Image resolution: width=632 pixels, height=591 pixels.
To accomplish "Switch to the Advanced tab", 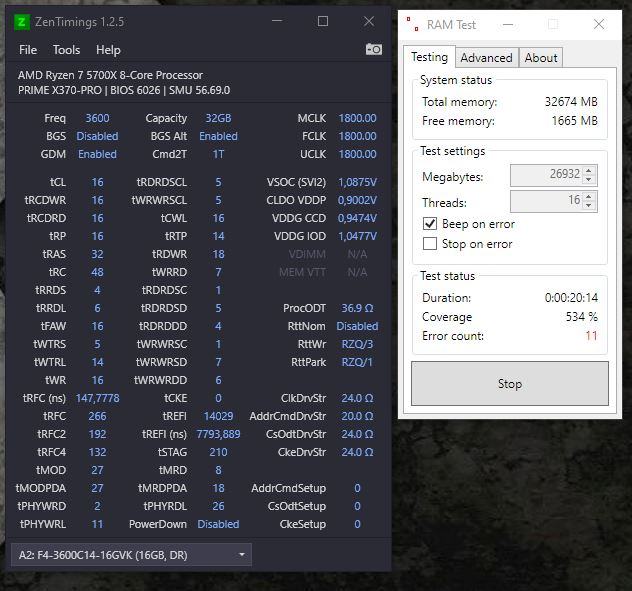I will (x=486, y=58).
